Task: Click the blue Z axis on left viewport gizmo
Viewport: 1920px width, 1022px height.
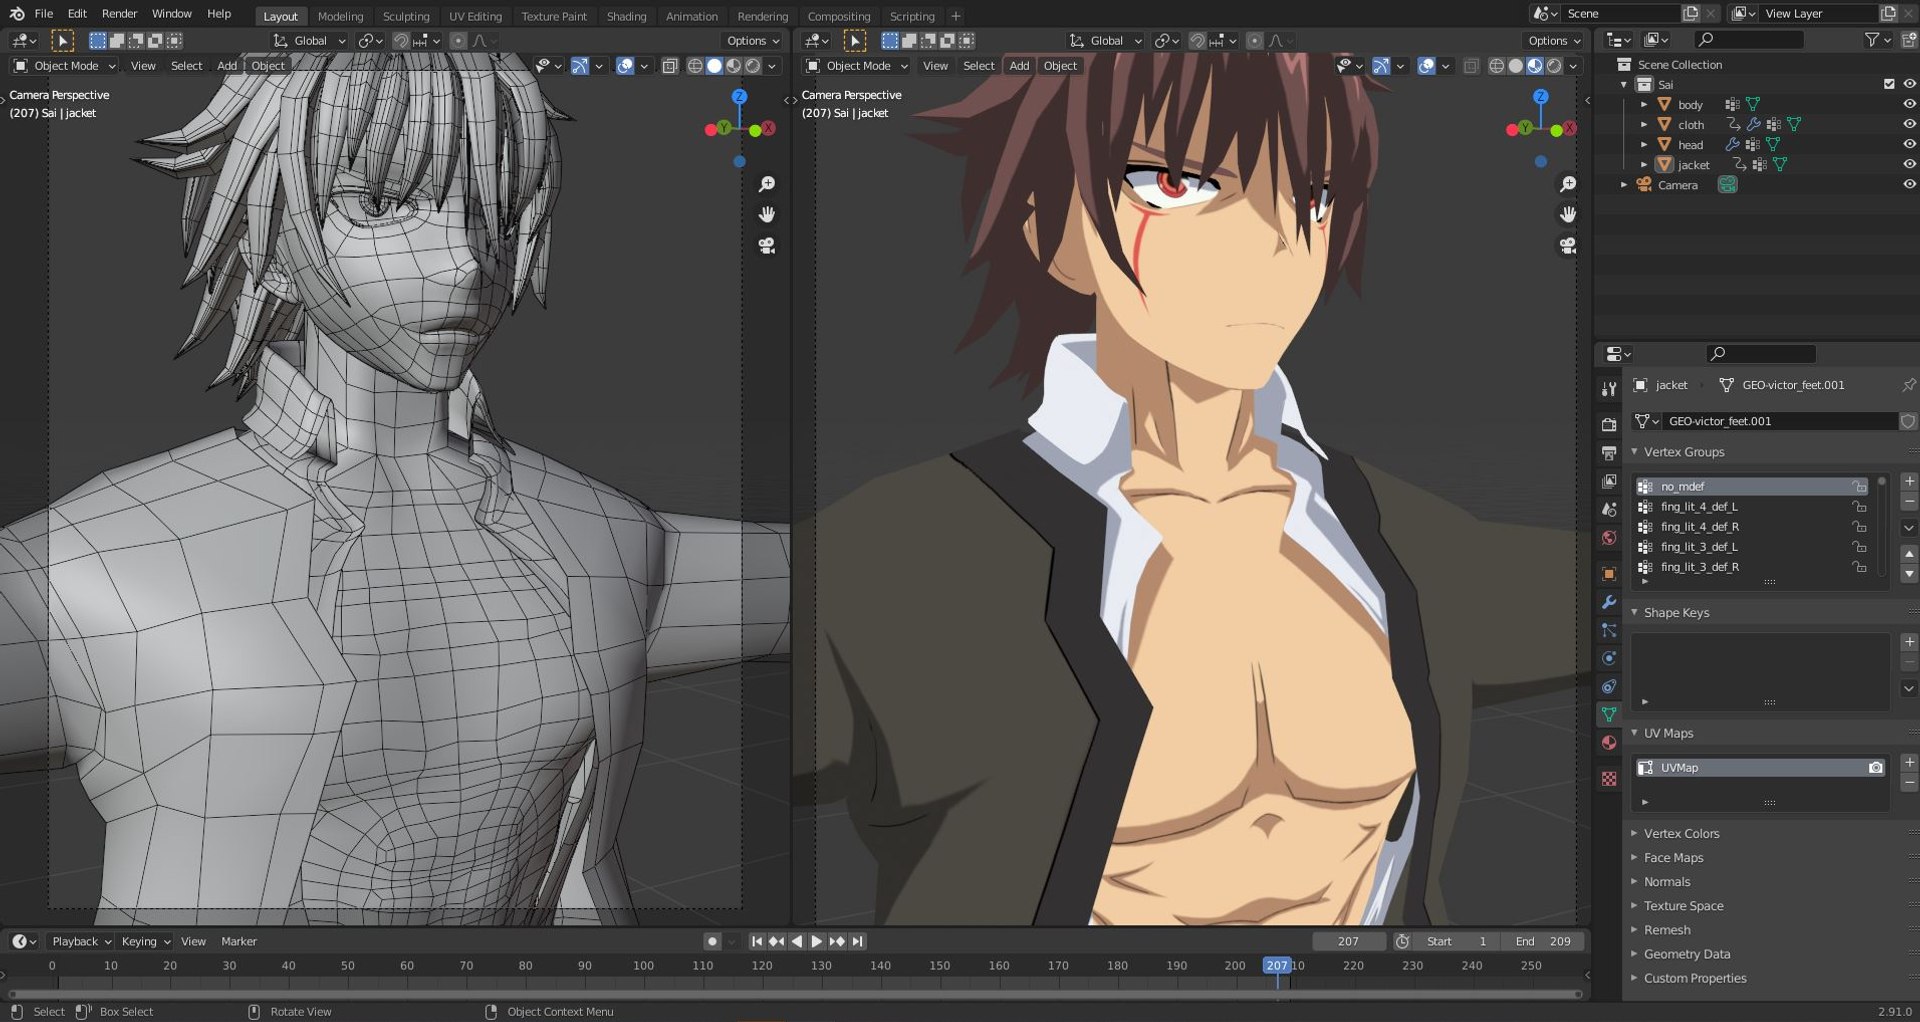Action: pyautogui.click(x=739, y=97)
